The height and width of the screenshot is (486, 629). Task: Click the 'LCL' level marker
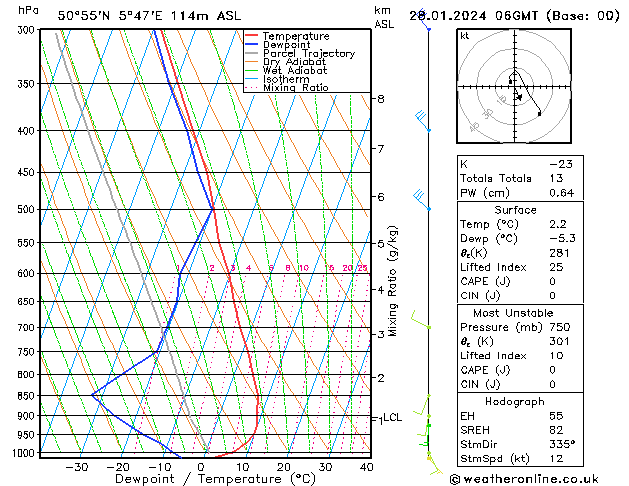[x=392, y=418]
